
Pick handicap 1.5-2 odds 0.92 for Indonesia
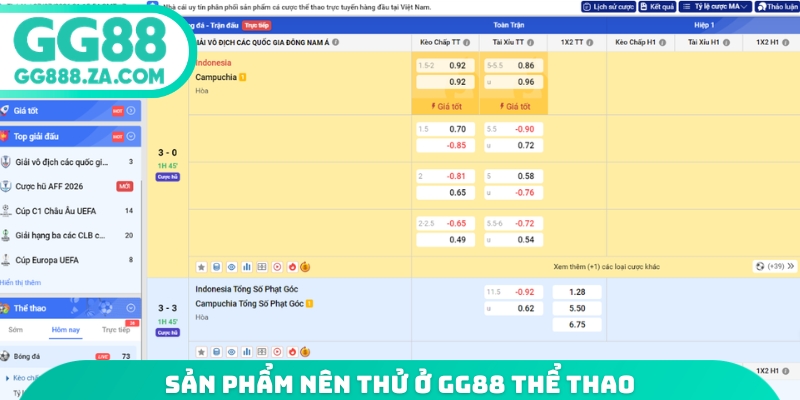445,66
